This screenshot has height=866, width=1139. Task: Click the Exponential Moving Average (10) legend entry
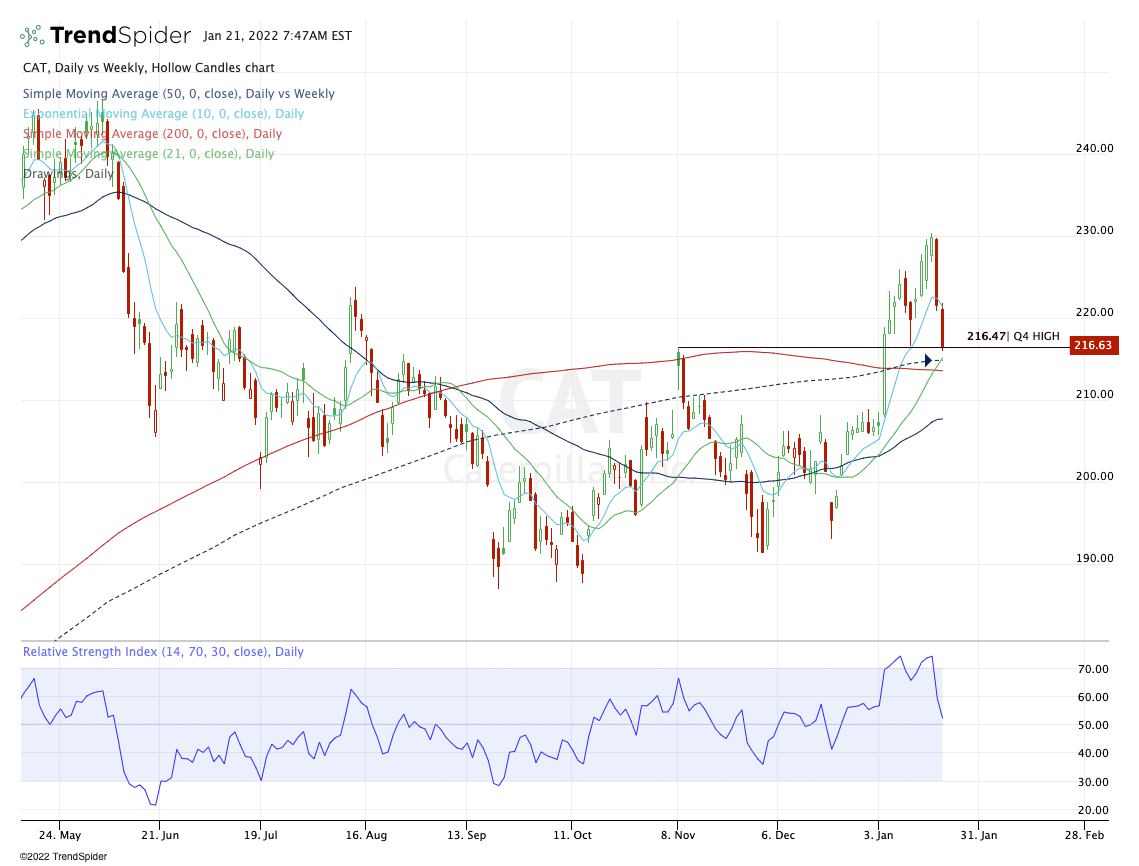(163, 114)
